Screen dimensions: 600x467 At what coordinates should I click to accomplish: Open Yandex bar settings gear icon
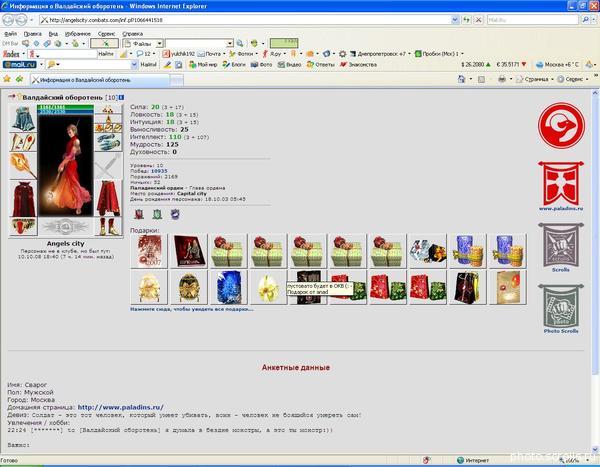tap(342, 54)
